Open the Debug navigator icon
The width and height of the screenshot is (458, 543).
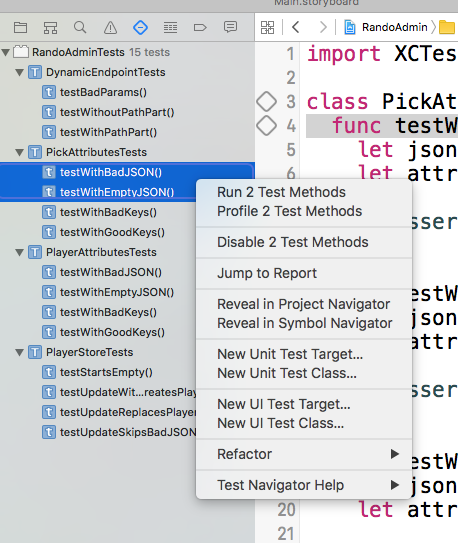(170, 27)
